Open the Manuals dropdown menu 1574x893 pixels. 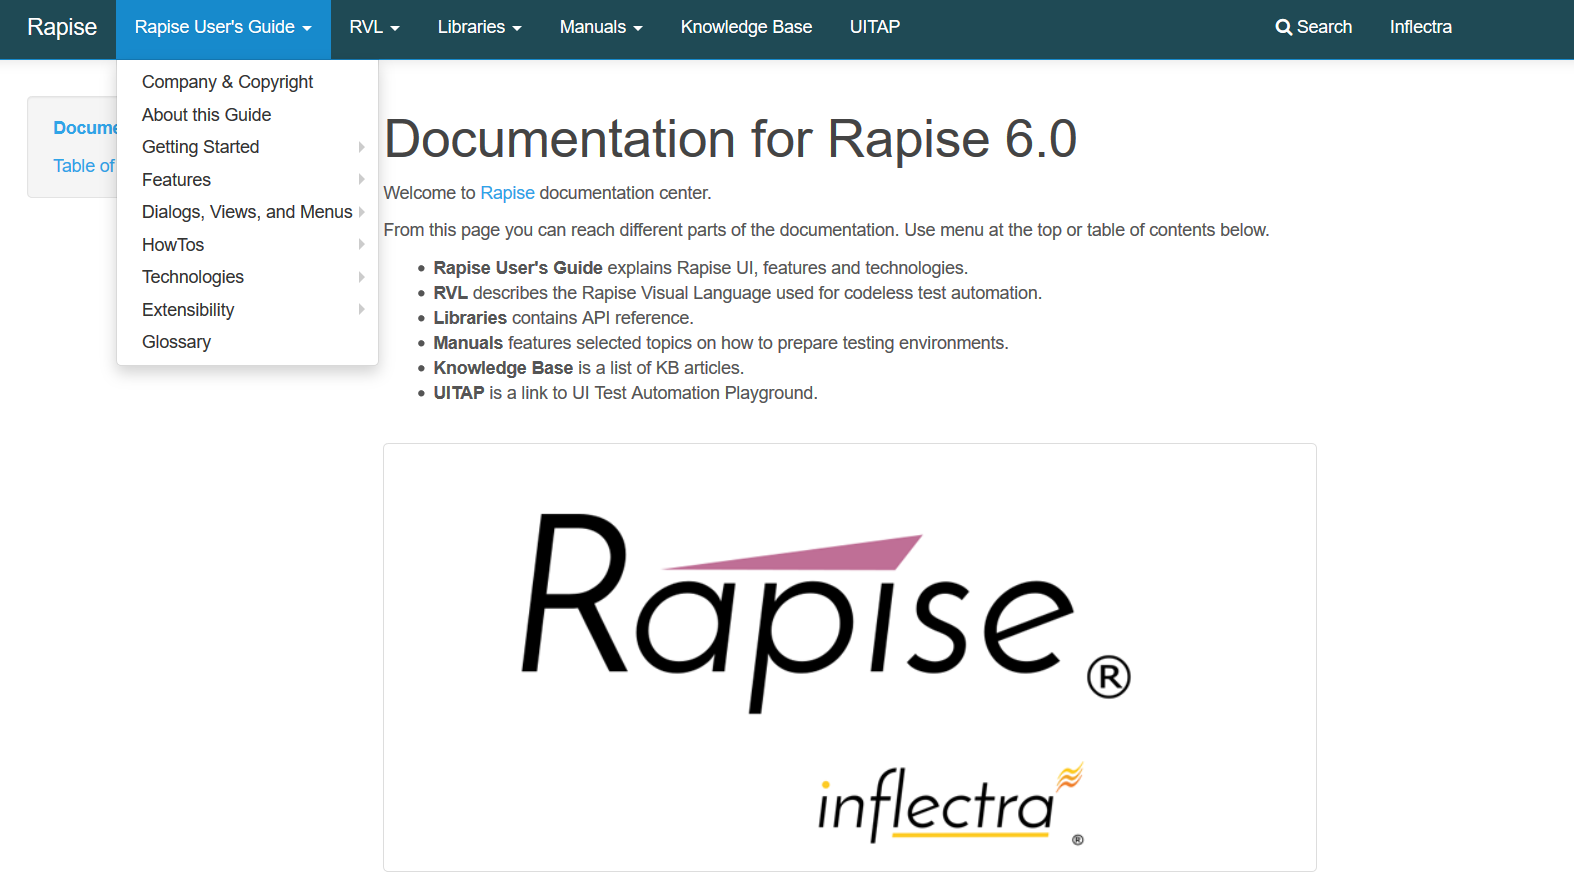pyautogui.click(x=600, y=28)
